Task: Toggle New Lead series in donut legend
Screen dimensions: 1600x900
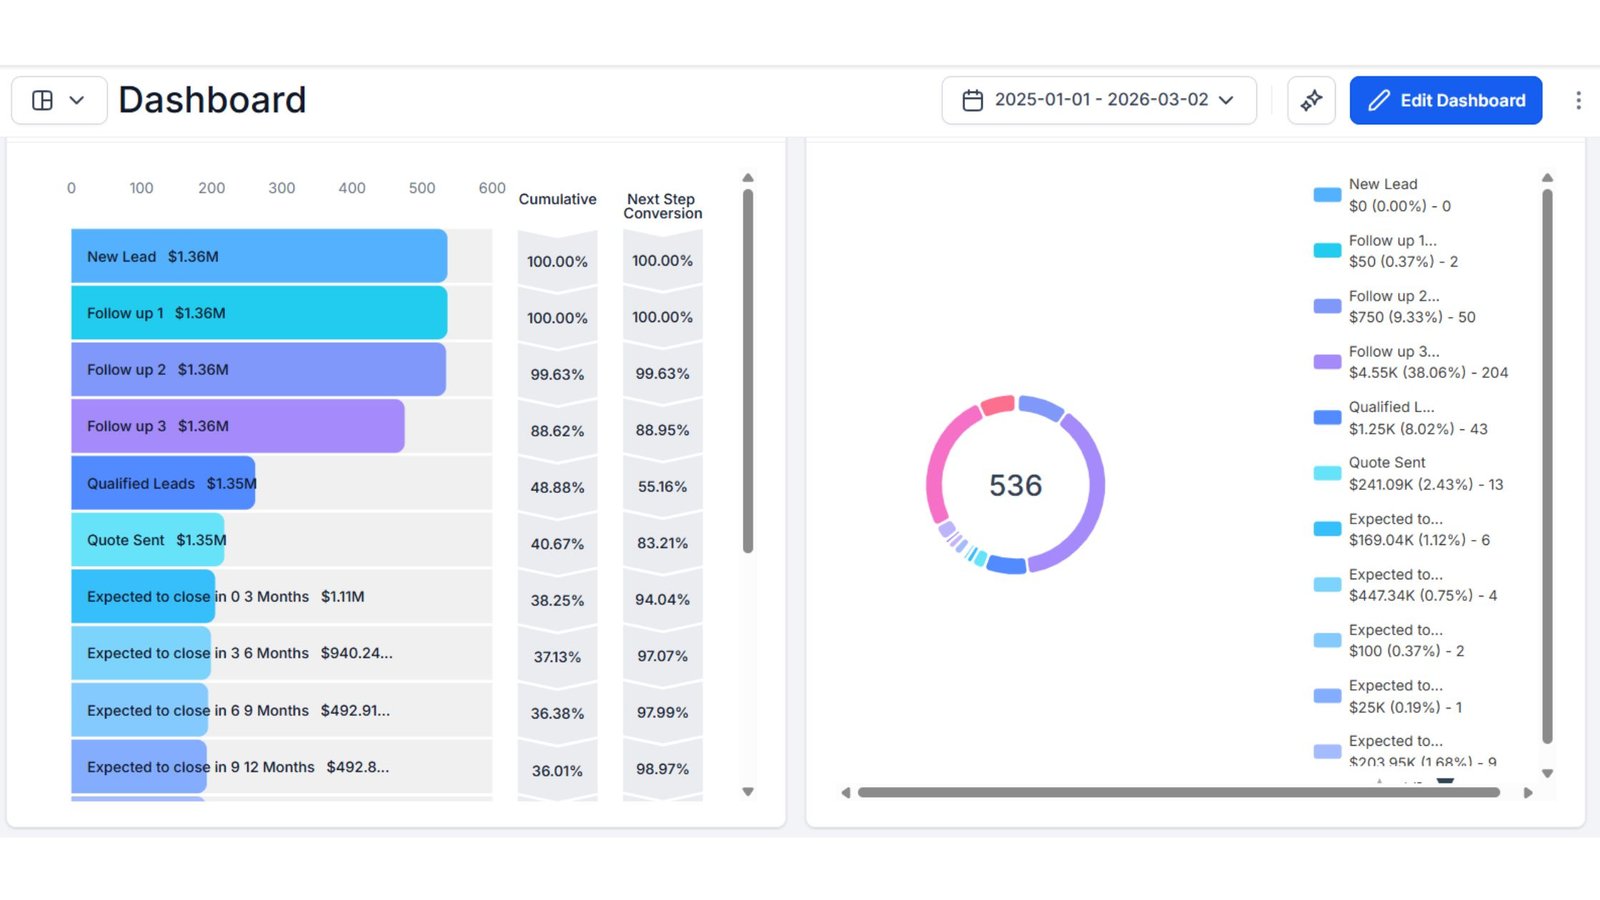Action: coord(1383,195)
